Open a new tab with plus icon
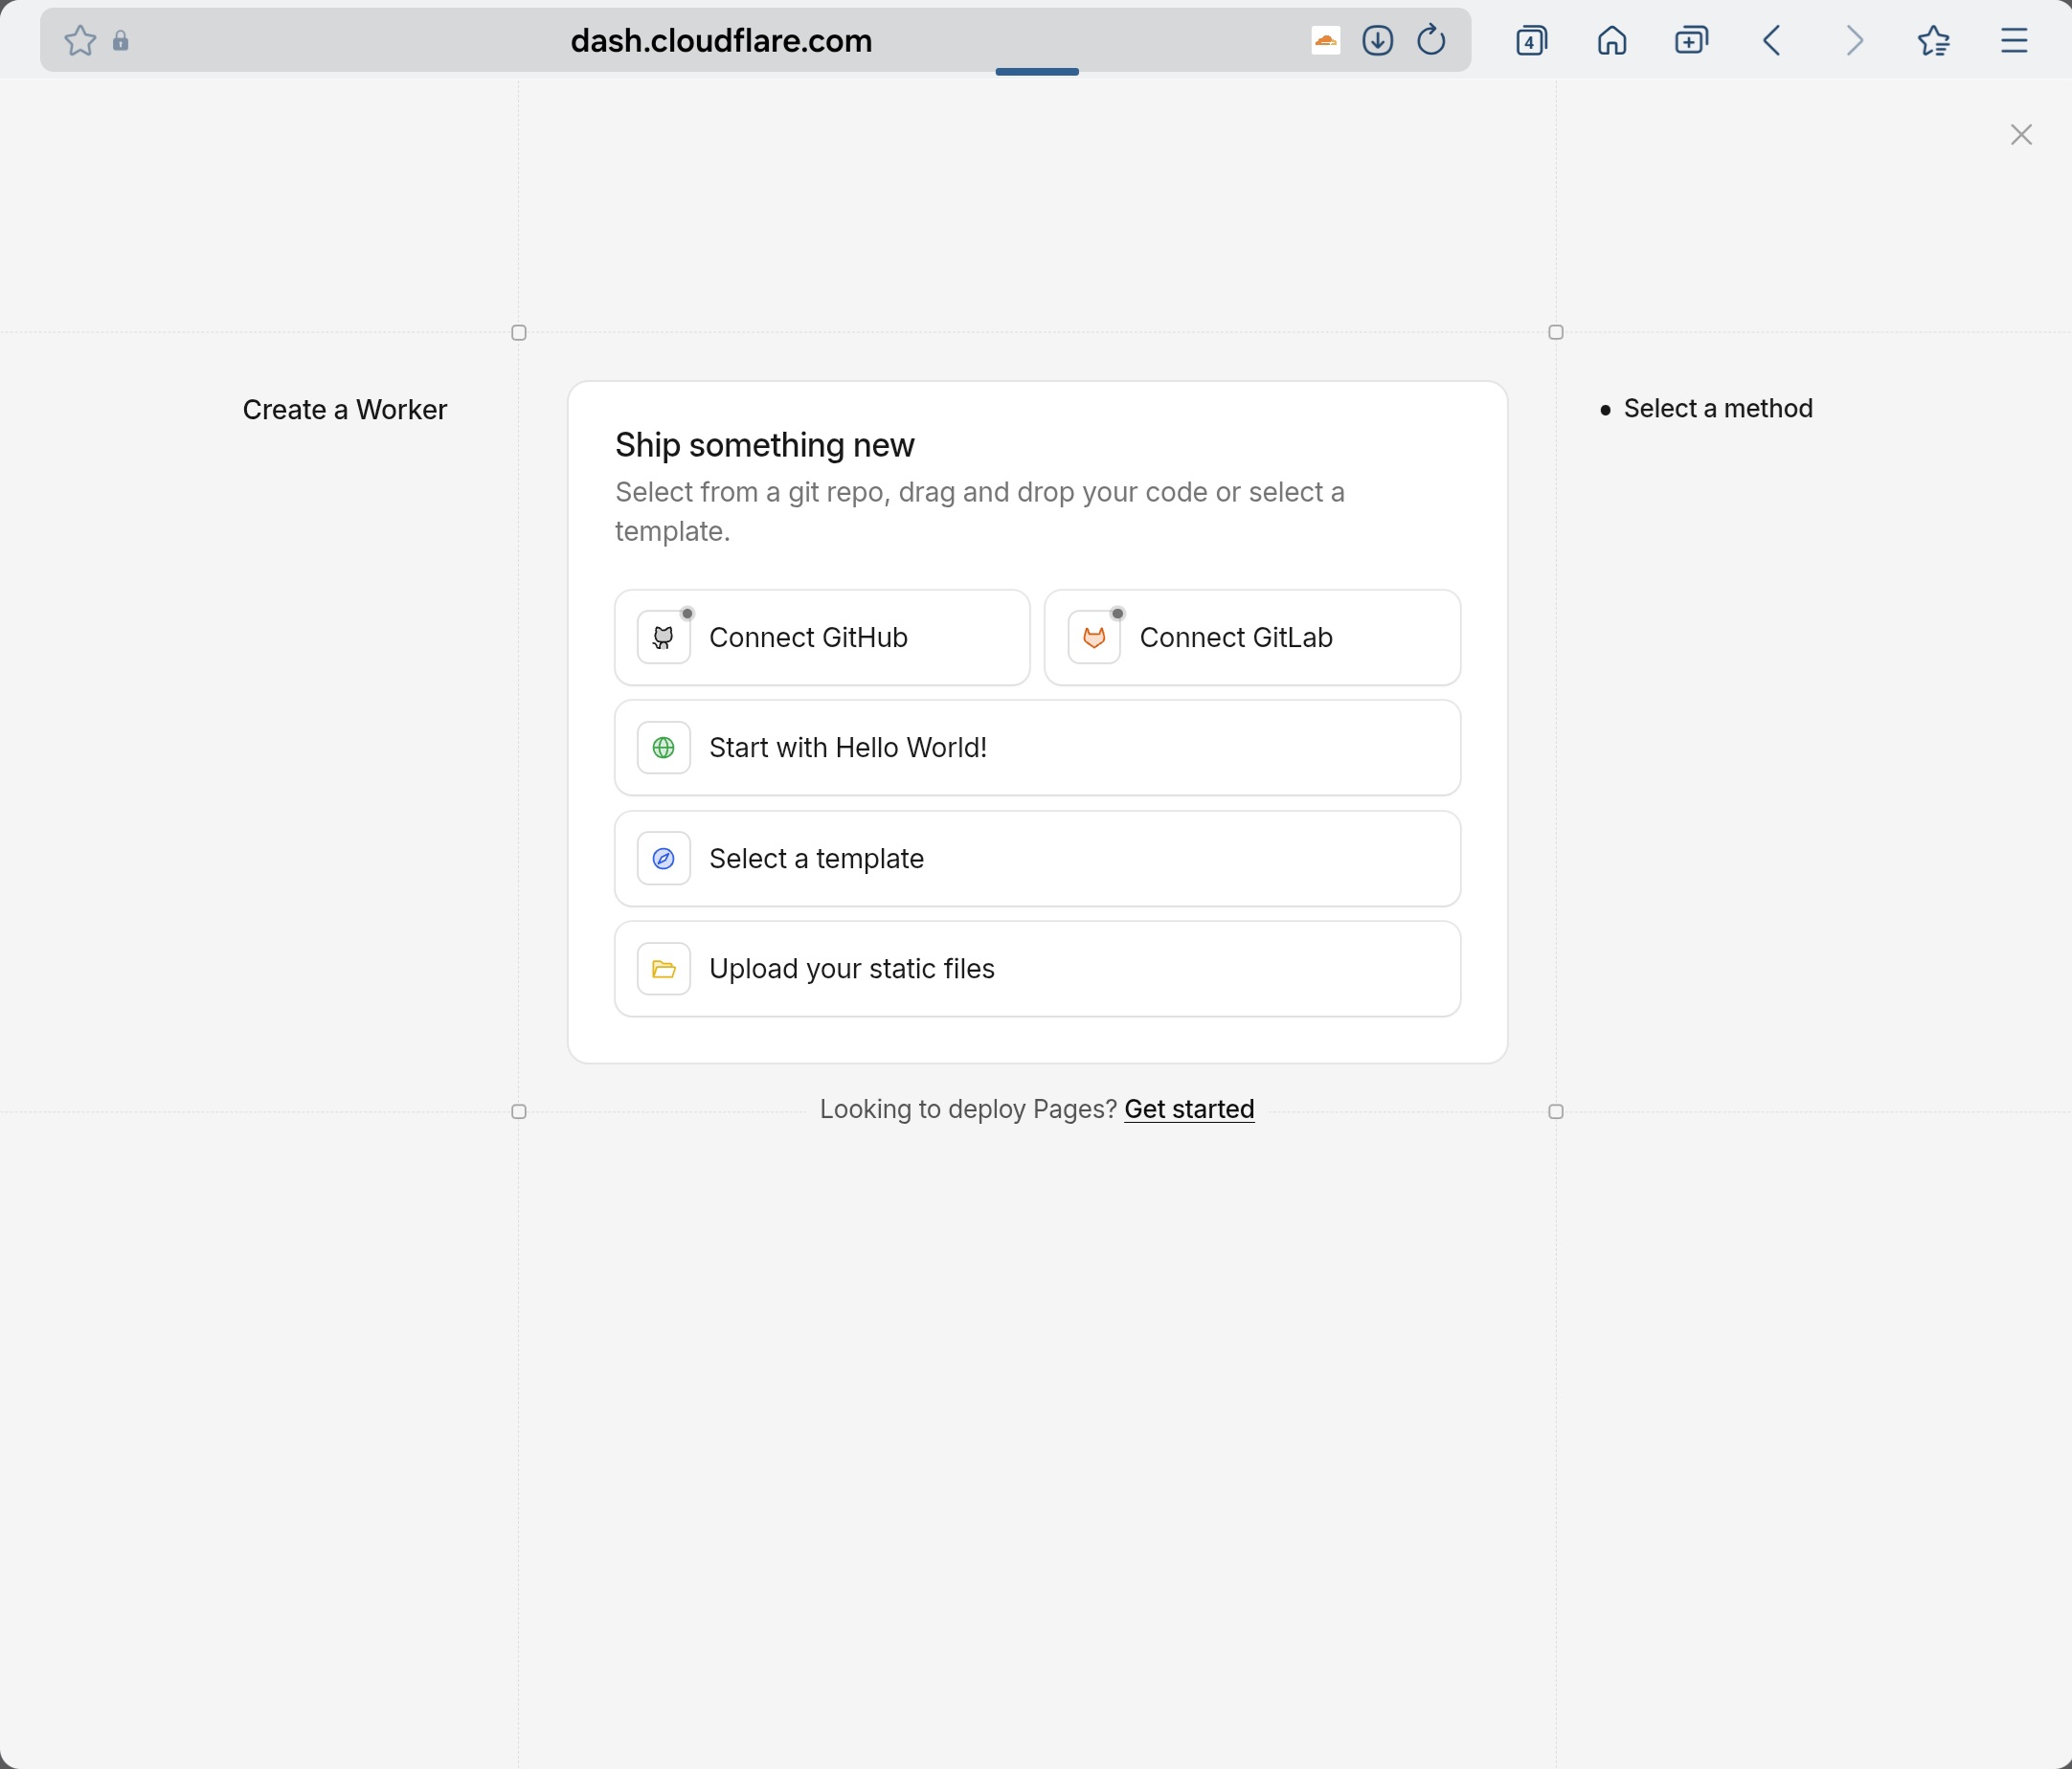 coord(1691,41)
